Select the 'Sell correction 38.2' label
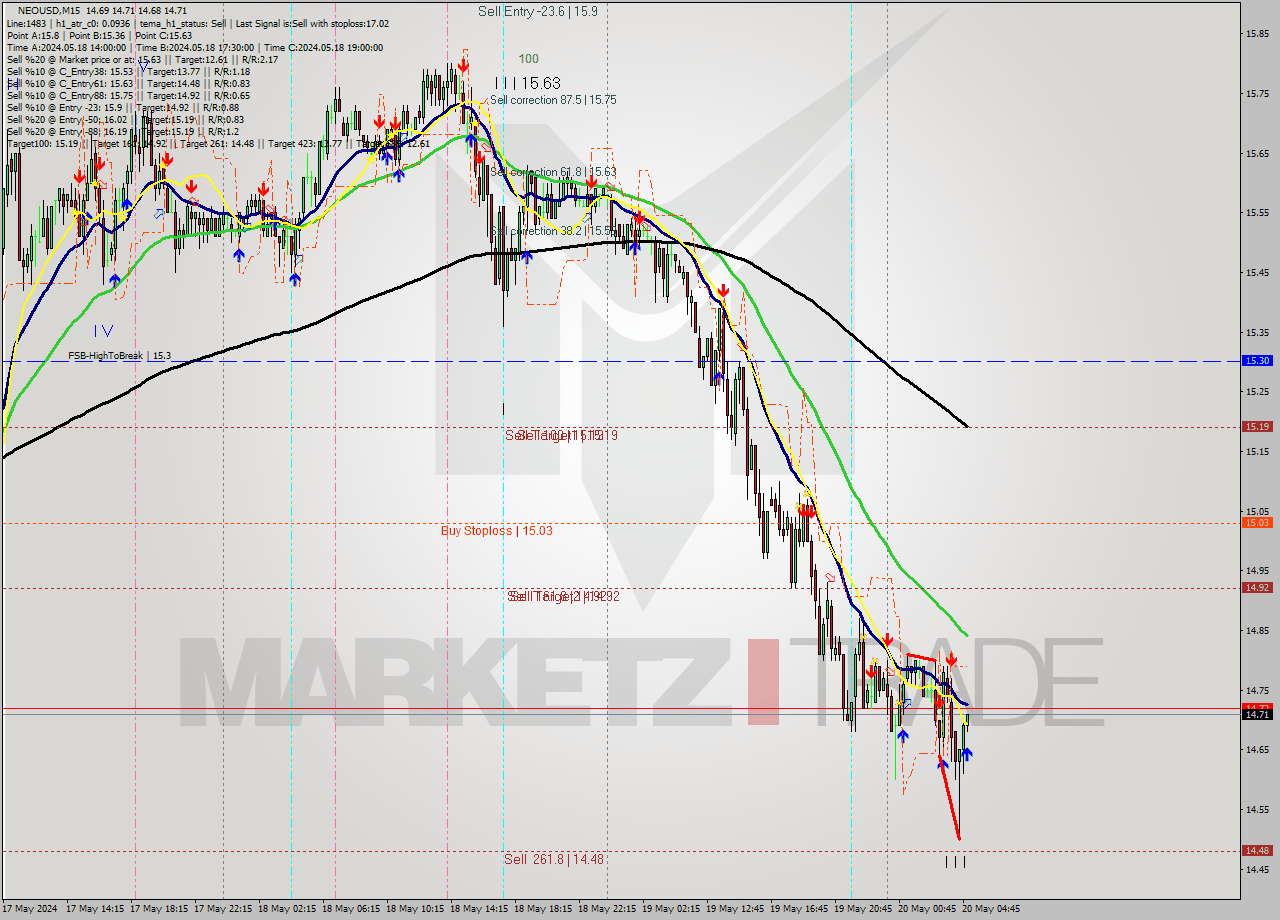 553,231
